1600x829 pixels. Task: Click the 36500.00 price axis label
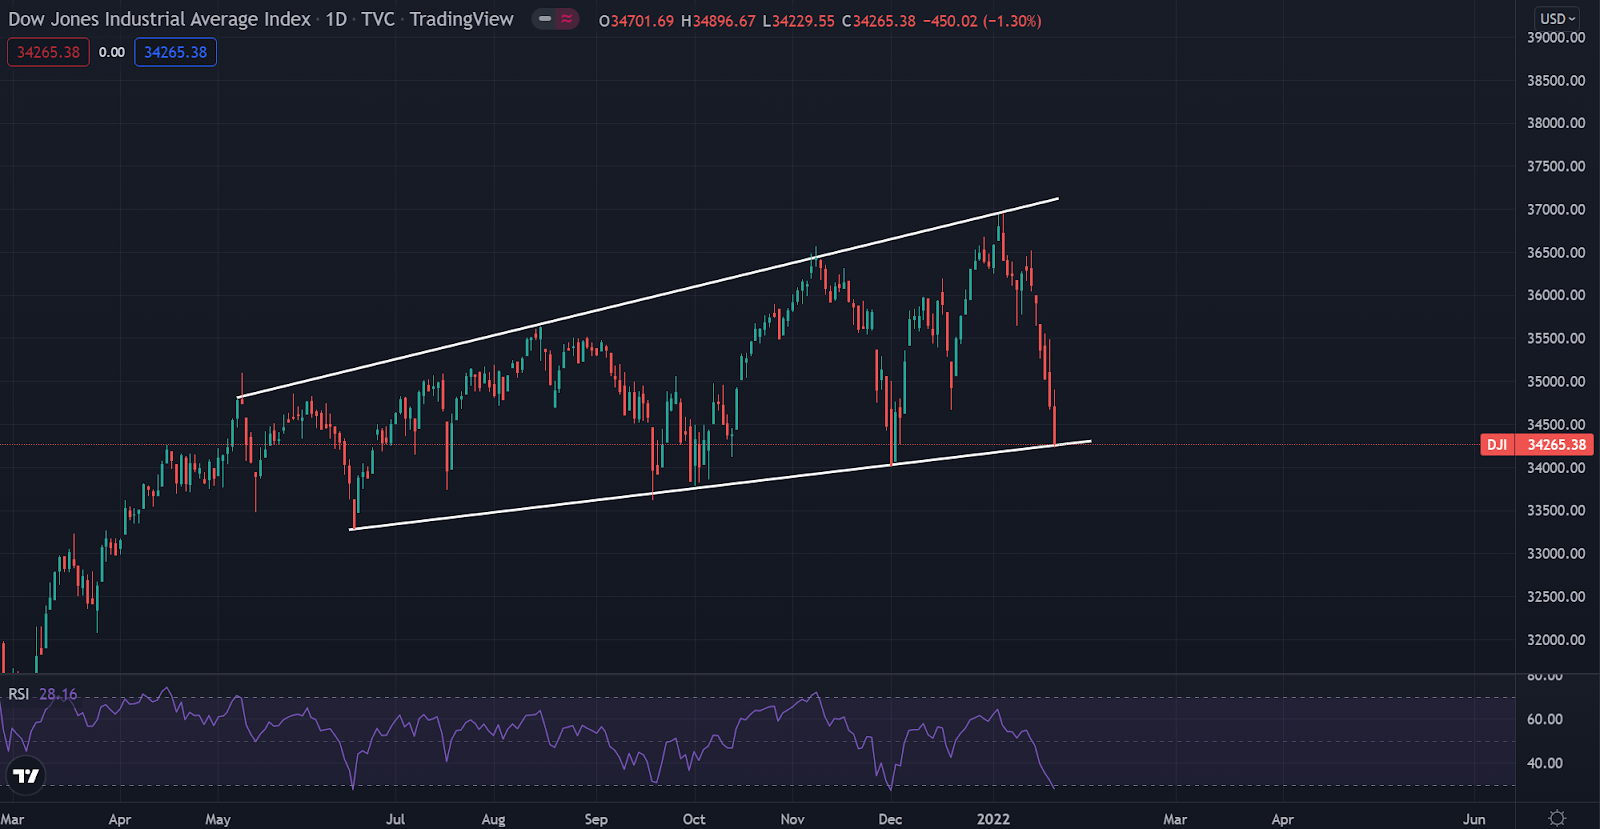(x=1556, y=253)
